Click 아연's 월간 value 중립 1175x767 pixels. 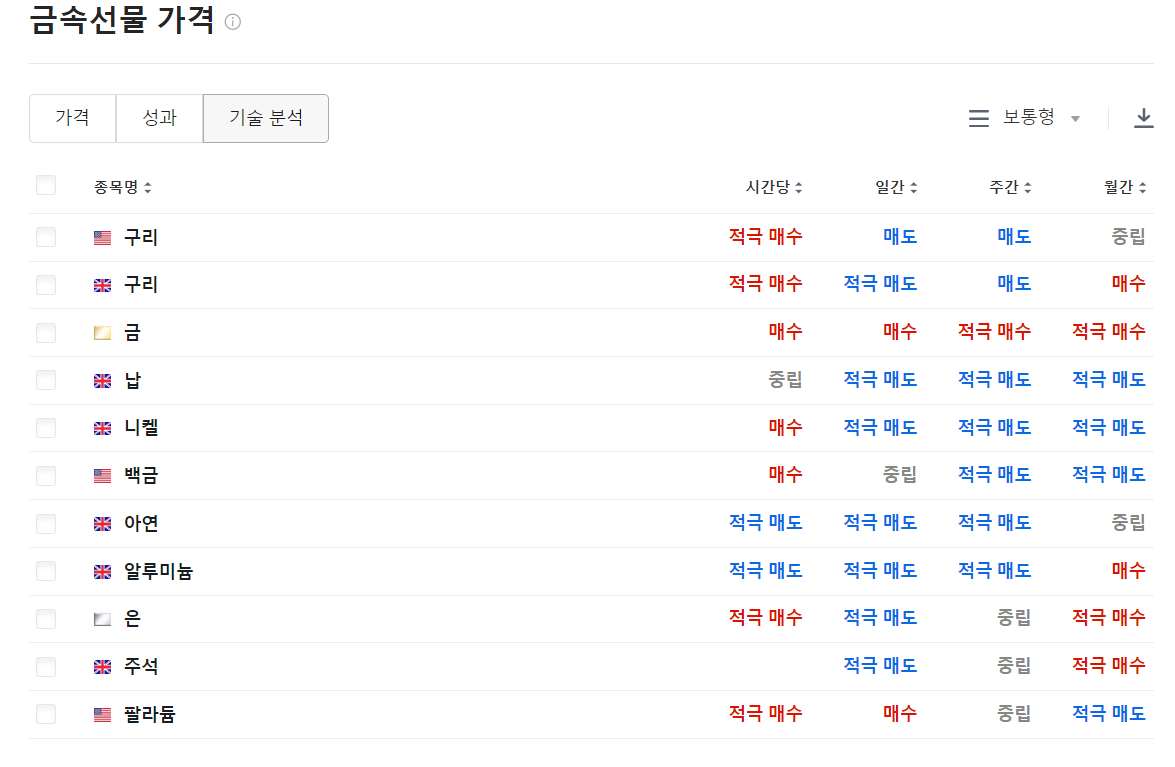click(1129, 523)
